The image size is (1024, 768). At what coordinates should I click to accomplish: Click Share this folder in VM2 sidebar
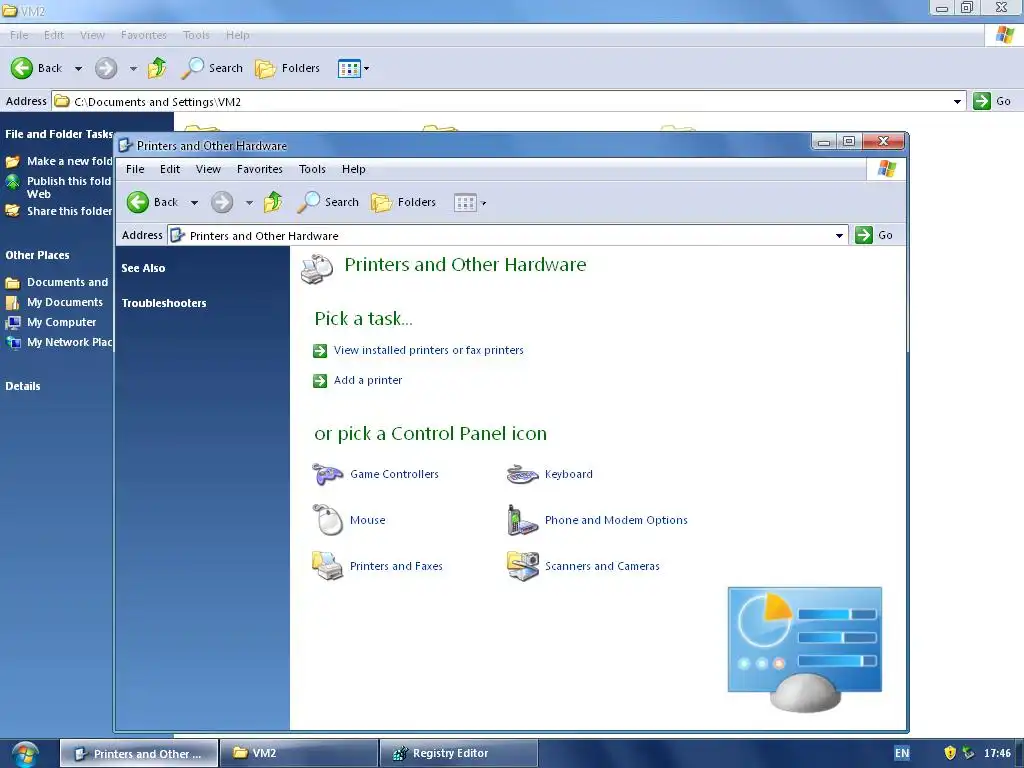(x=59, y=211)
